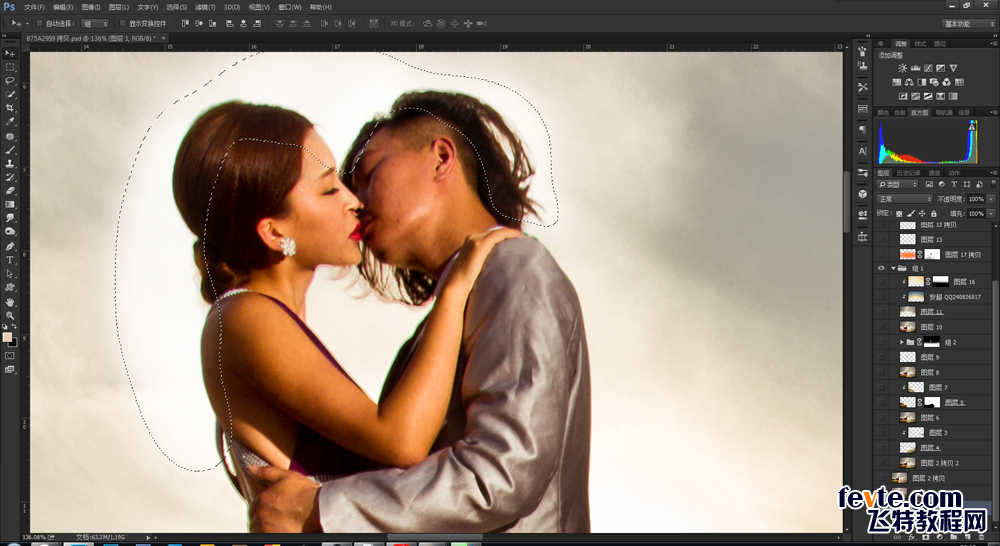Open the blend mode 正常 dropdown
Image resolution: width=1000 pixels, height=546 pixels.
[x=904, y=199]
